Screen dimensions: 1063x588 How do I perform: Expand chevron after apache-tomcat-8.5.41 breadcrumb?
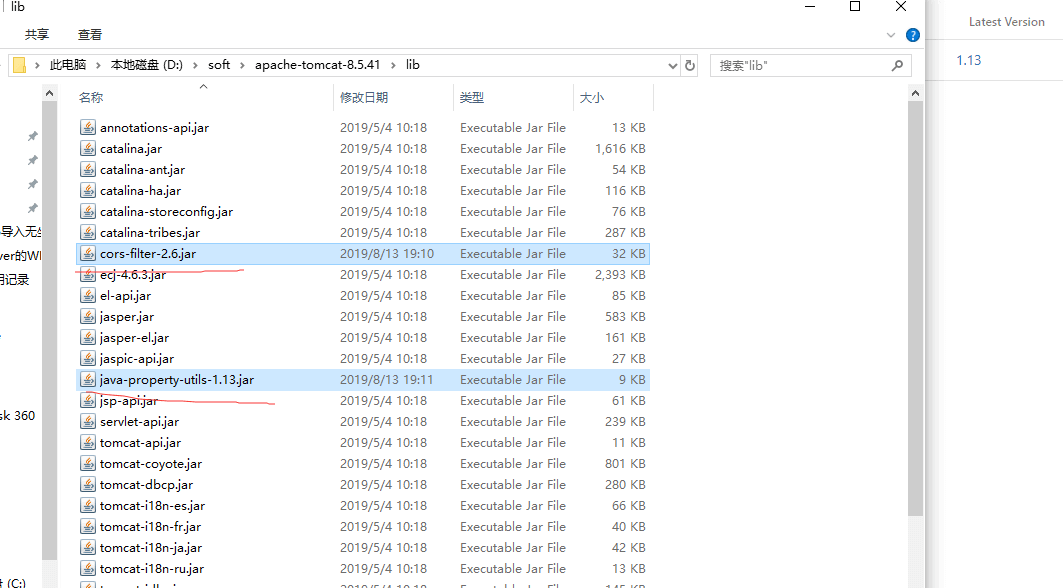click(393, 65)
